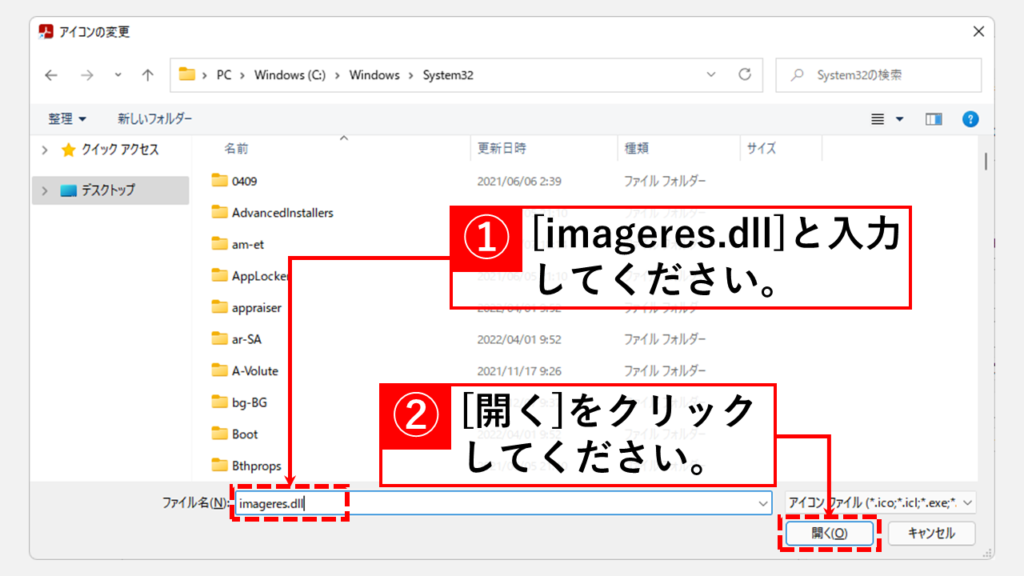This screenshot has height=576, width=1024.
Task: Click the up-one-level arrow
Action: point(148,75)
